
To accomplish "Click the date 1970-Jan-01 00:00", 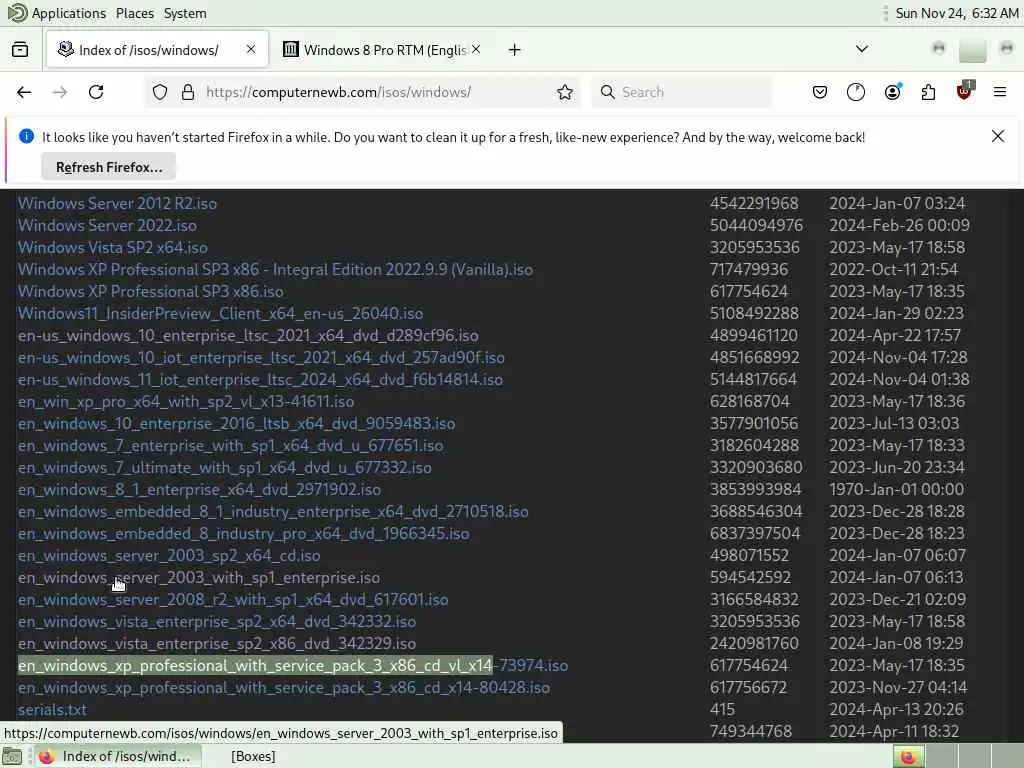I will (x=896, y=490).
